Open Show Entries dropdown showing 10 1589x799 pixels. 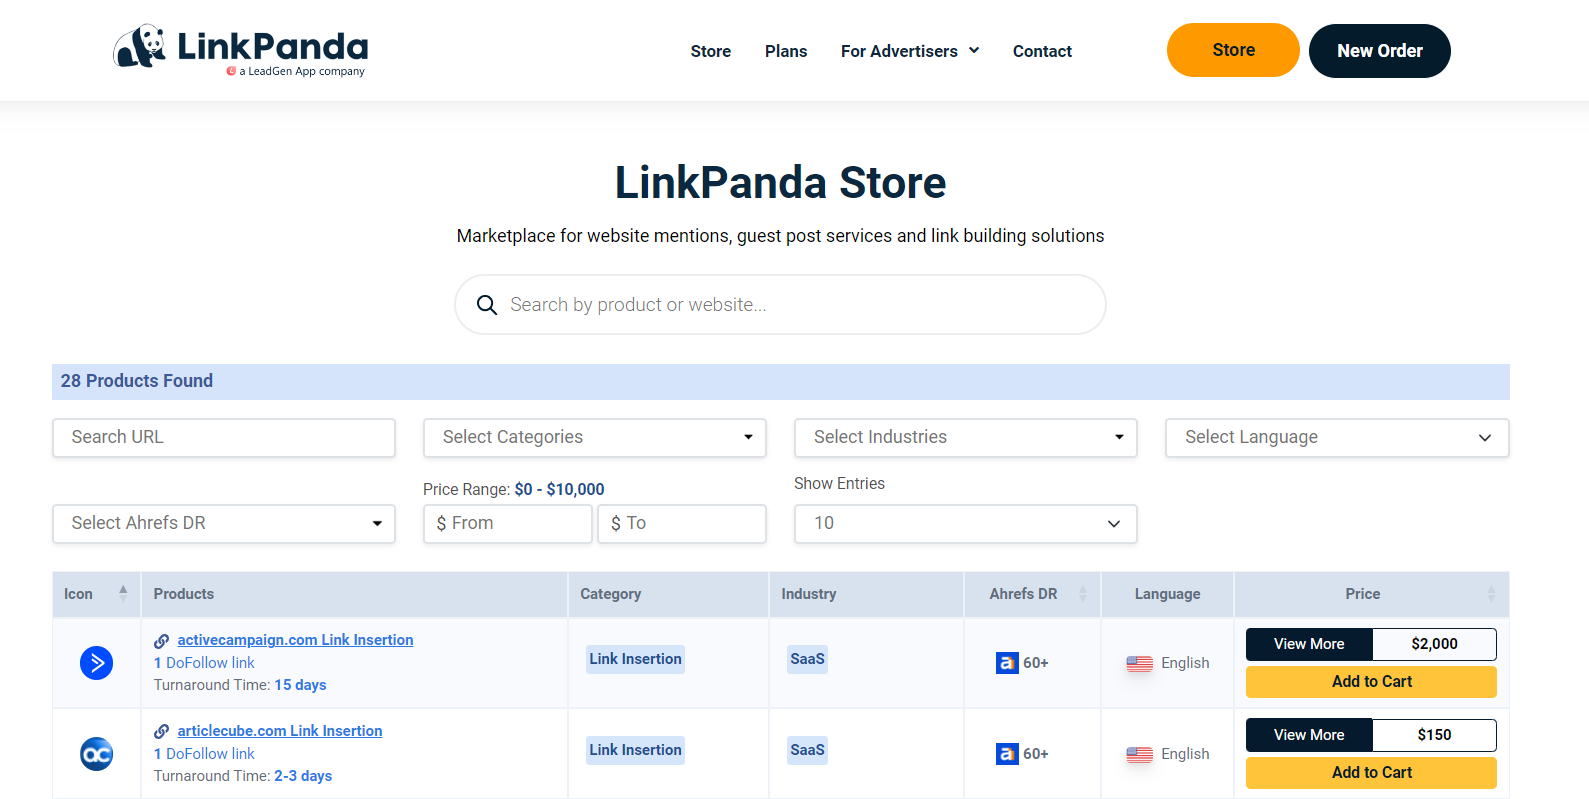pyautogui.click(x=966, y=524)
